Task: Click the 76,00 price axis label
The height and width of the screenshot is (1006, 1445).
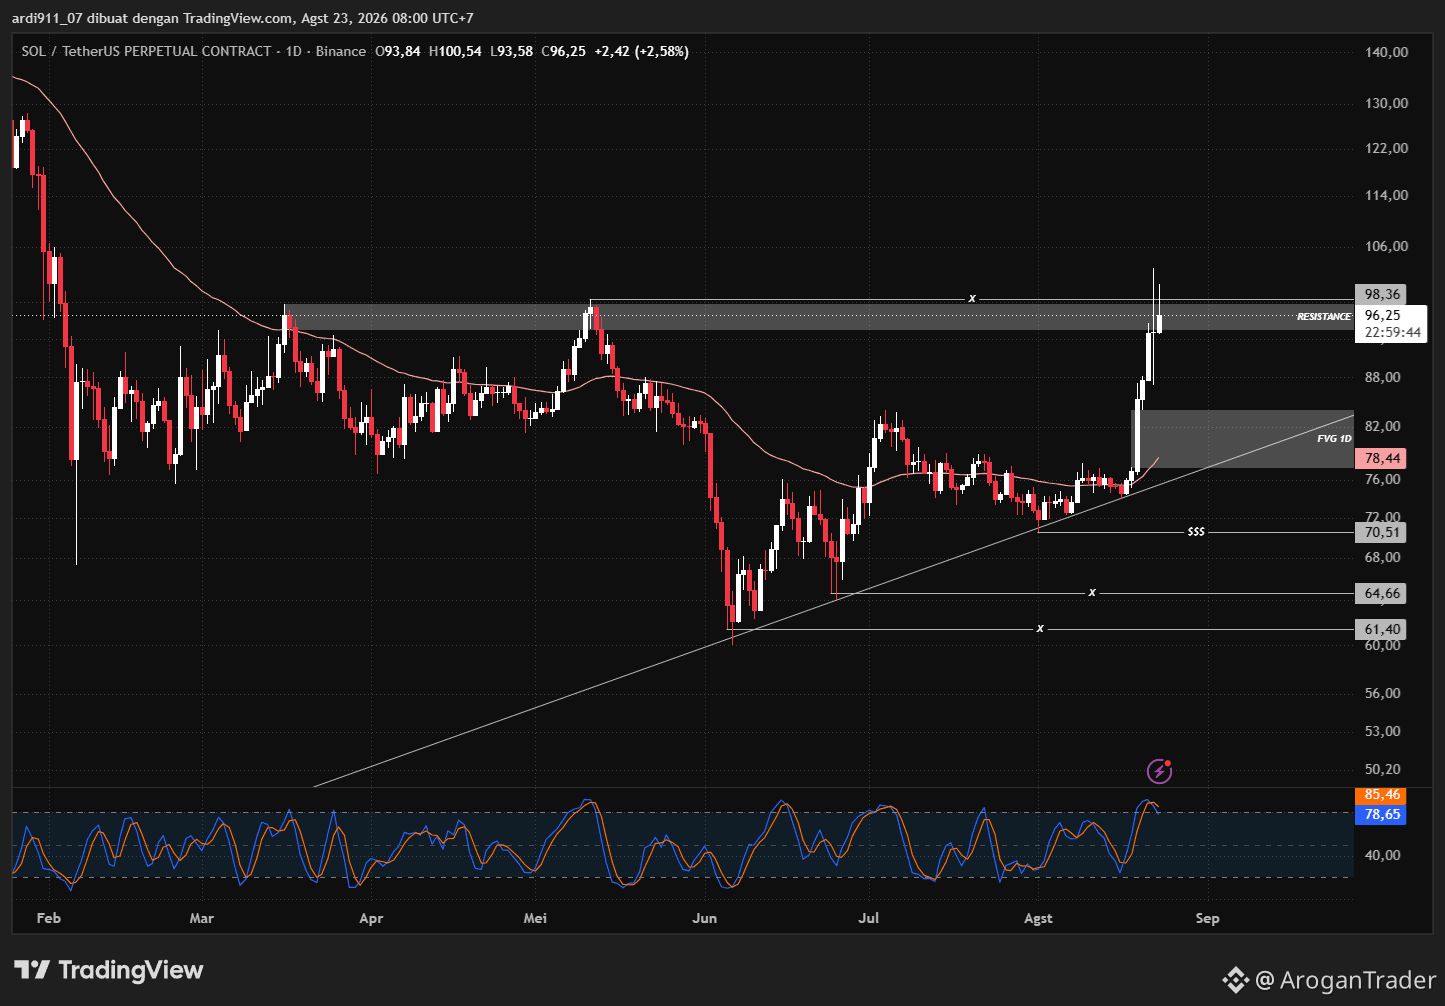Action: (x=1382, y=479)
